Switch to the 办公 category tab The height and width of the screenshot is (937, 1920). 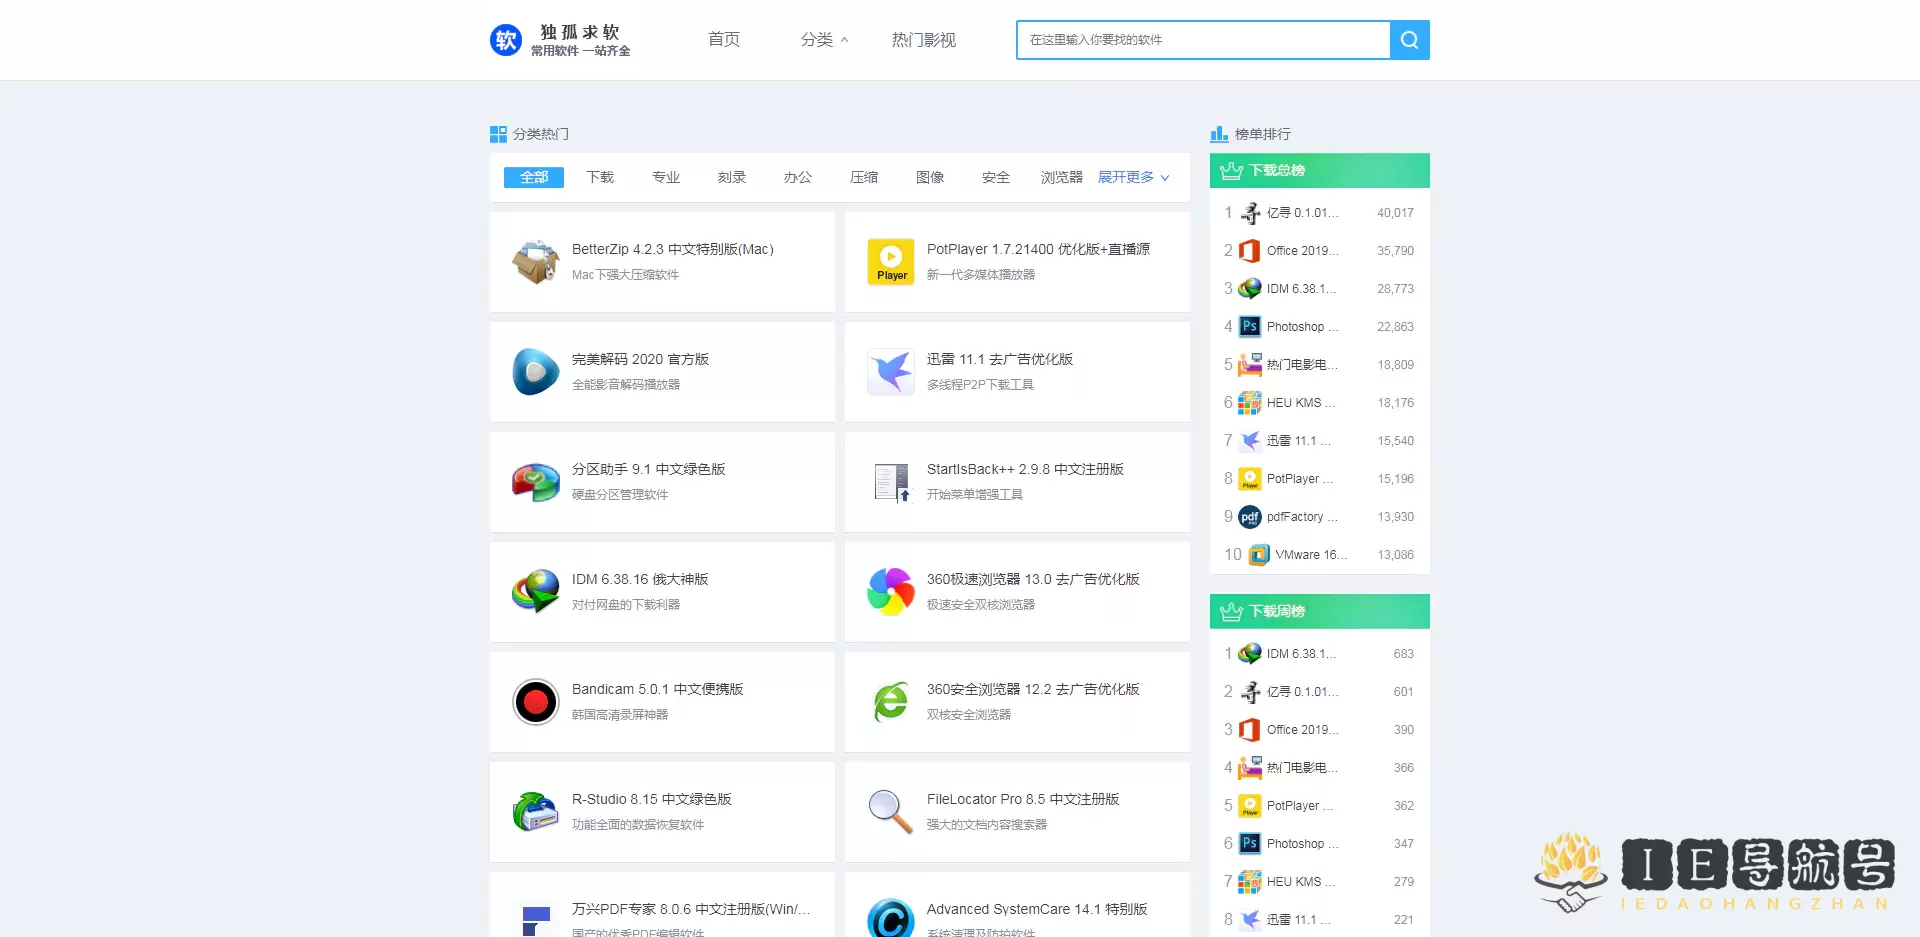(797, 177)
